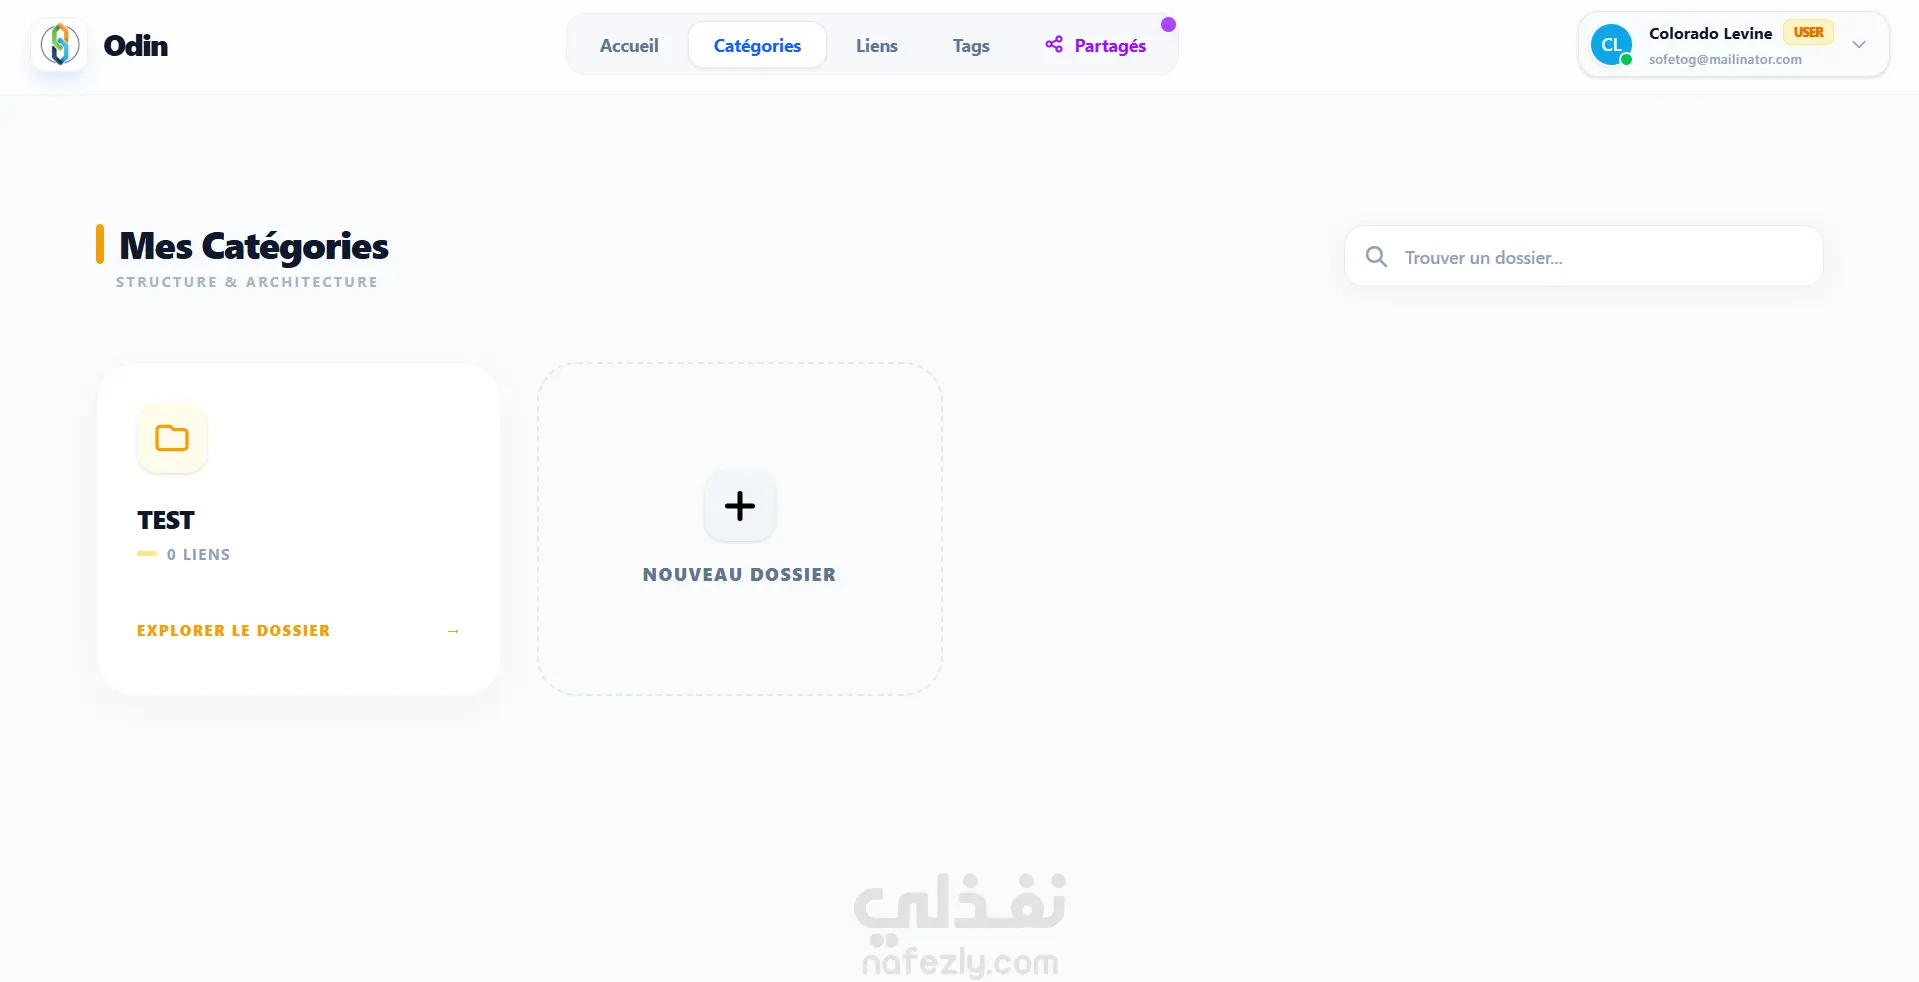Click the arrow on the TEST card
The width and height of the screenshot is (1919, 982).
453,631
